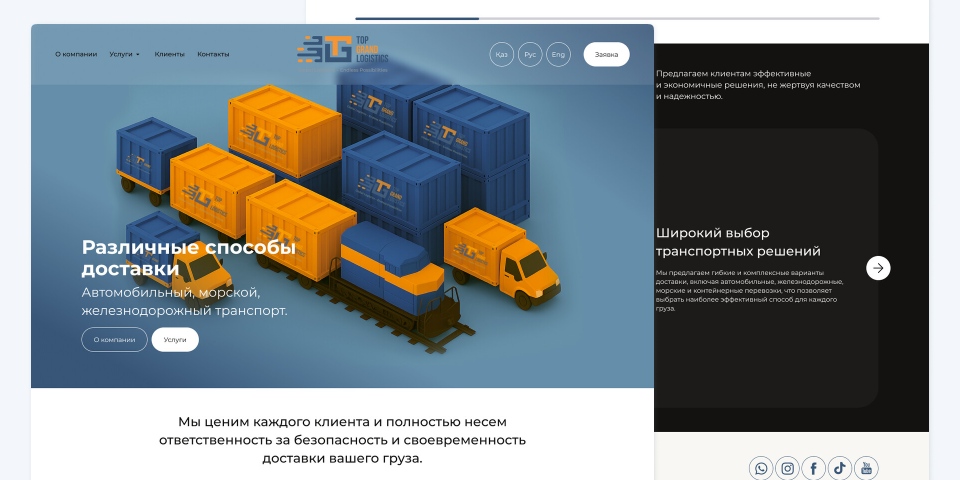Switch language to Eng

point(558,54)
